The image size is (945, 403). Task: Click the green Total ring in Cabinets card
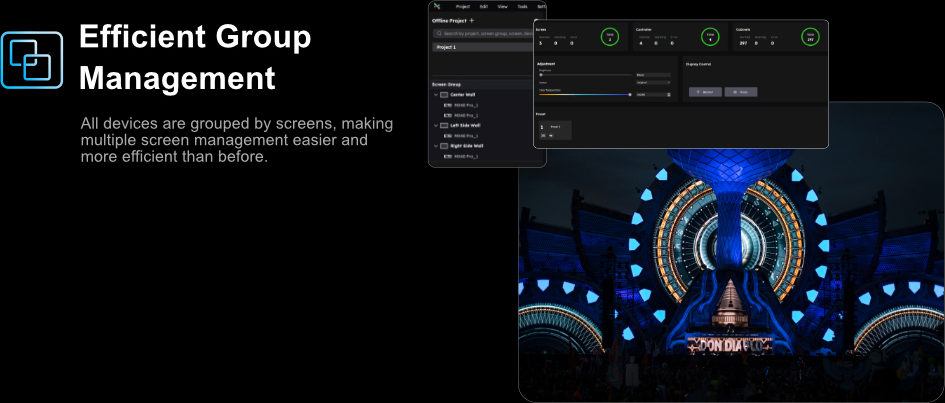[x=809, y=37]
